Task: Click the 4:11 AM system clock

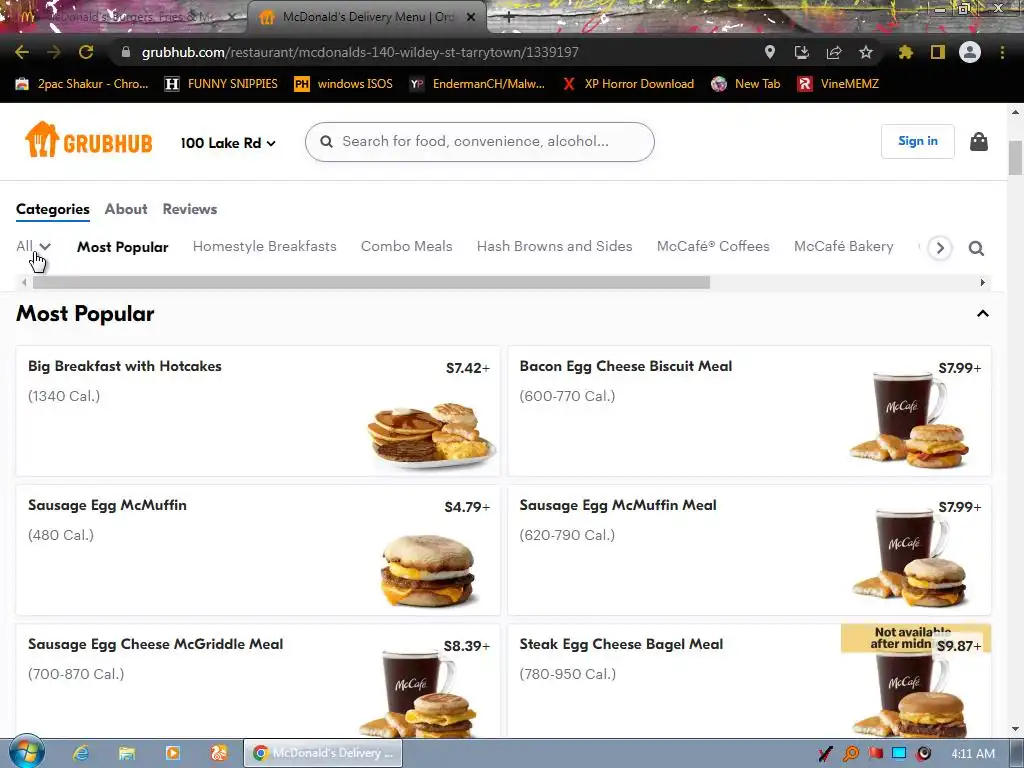Action: tap(972, 754)
